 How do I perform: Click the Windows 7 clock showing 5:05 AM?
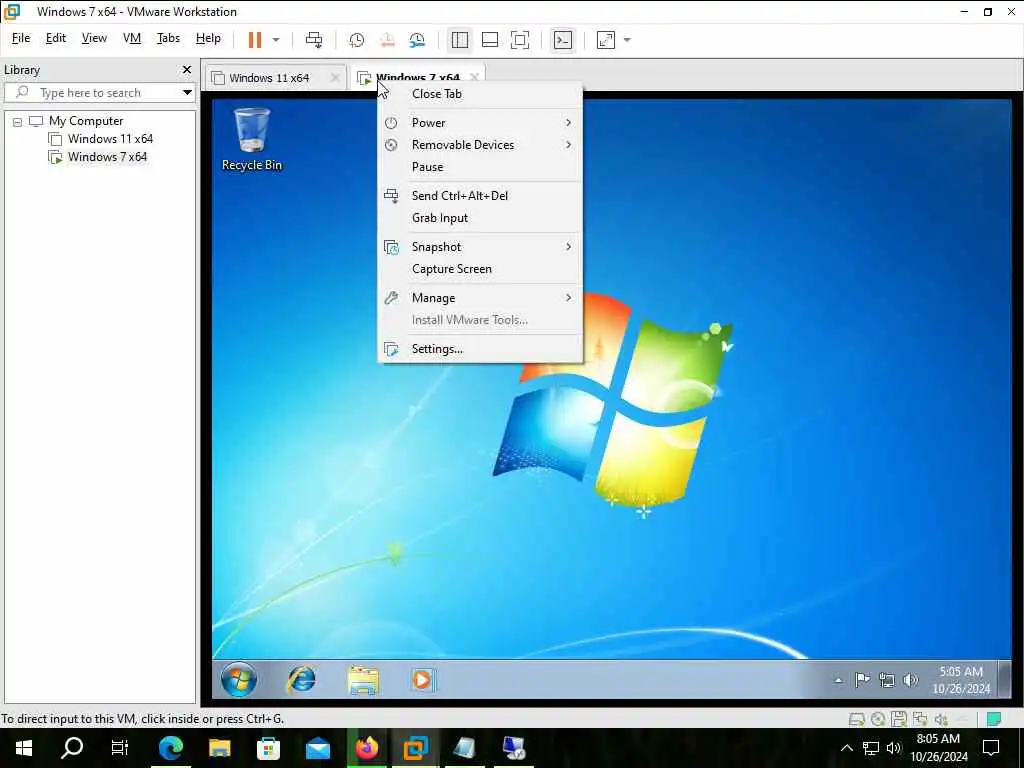(x=961, y=680)
